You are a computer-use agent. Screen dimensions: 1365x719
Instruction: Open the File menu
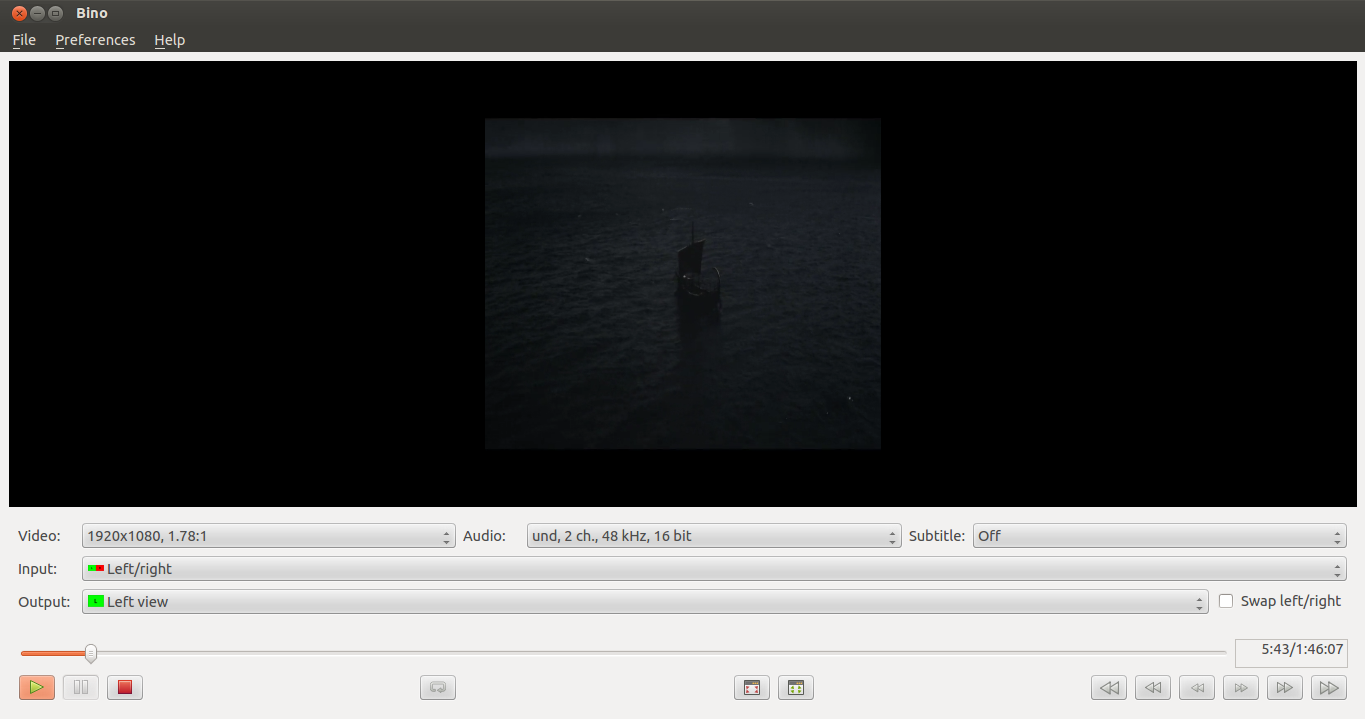(24, 40)
